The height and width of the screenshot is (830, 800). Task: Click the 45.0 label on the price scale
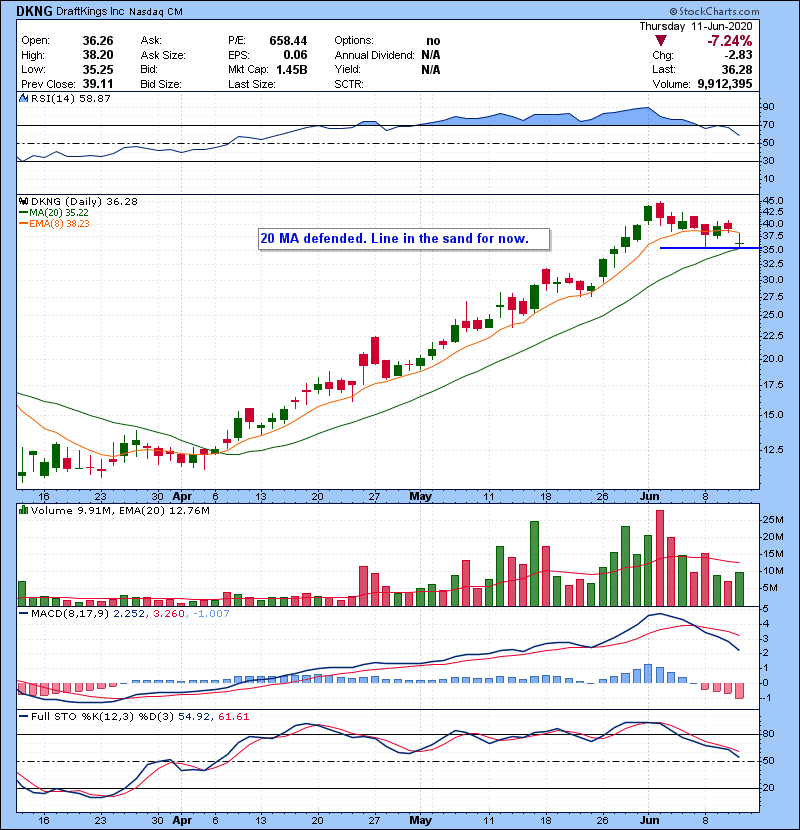click(x=772, y=201)
